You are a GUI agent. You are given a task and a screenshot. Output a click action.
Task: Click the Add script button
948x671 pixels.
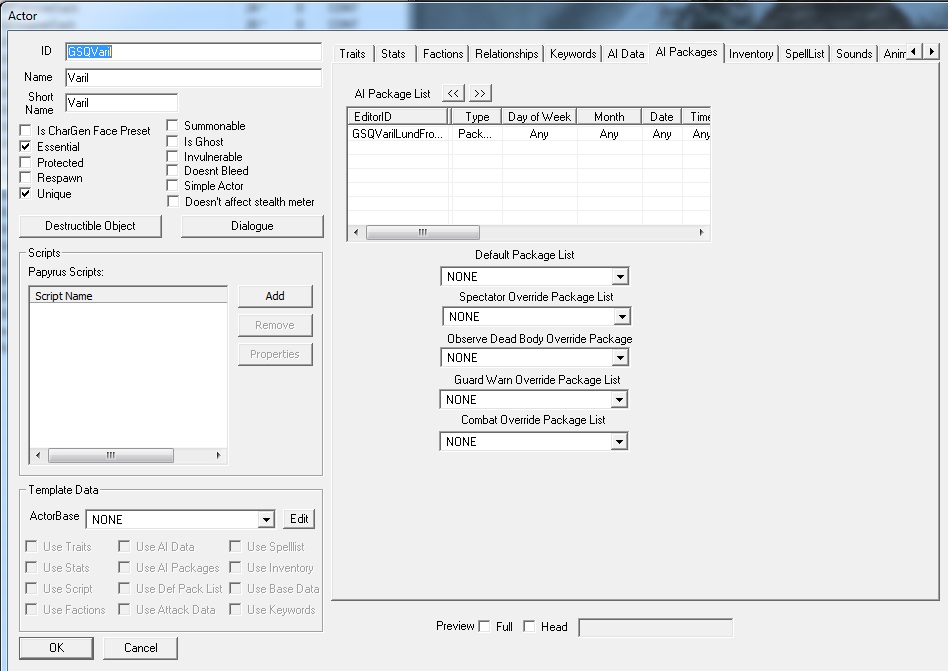(x=275, y=296)
